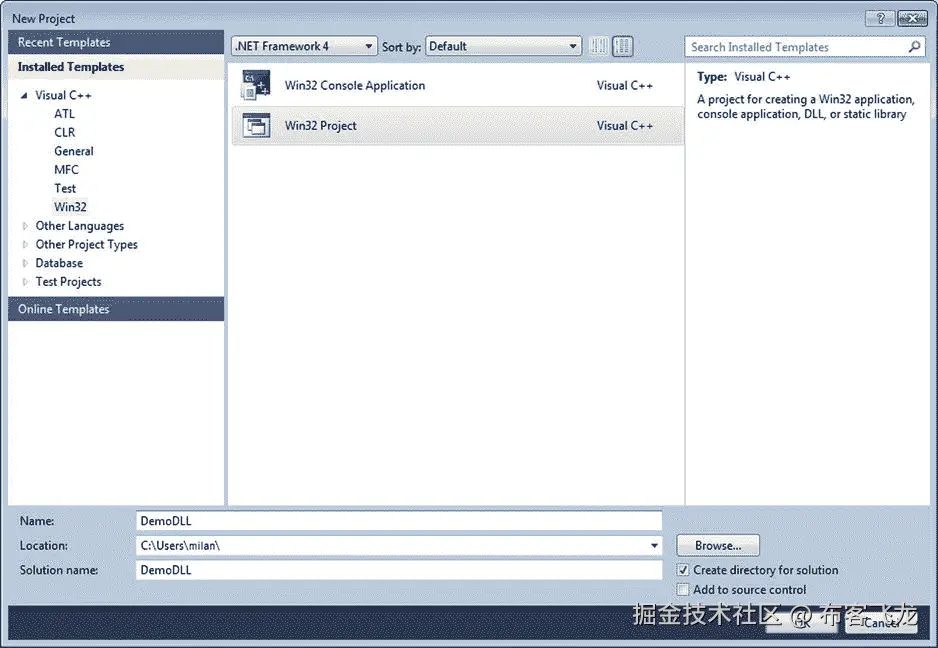Collapse the Visual C++ tree node
This screenshot has height=648, width=938.
tap(24, 94)
